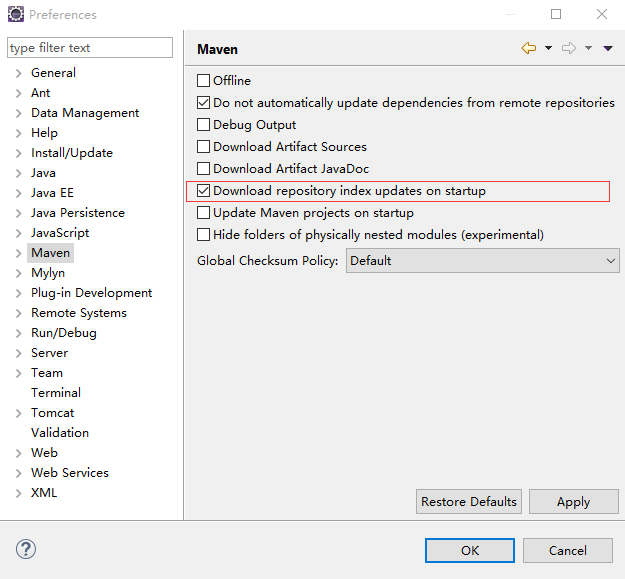Image resolution: width=625 pixels, height=579 pixels.
Task: Select Java EE category
Action: point(52,192)
